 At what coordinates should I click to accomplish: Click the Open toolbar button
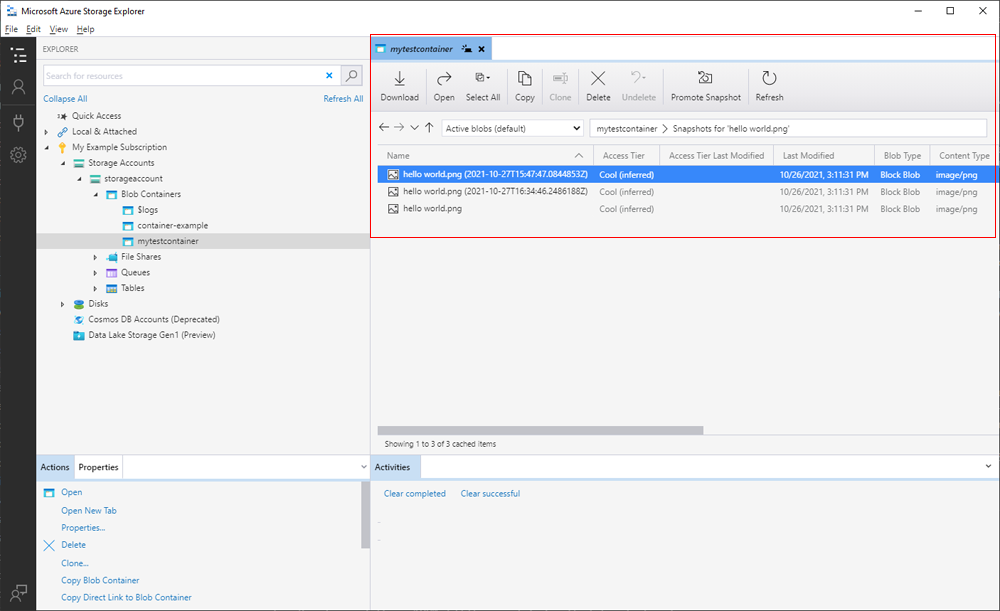(x=444, y=85)
